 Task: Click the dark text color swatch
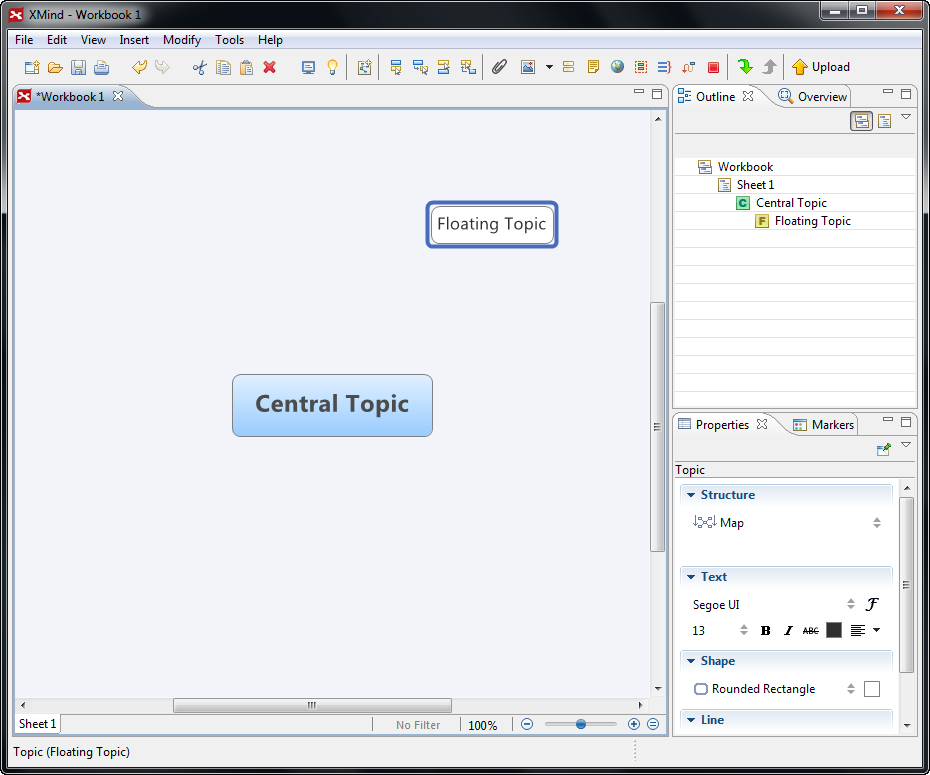pyautogui.click(x=834, y=630)
